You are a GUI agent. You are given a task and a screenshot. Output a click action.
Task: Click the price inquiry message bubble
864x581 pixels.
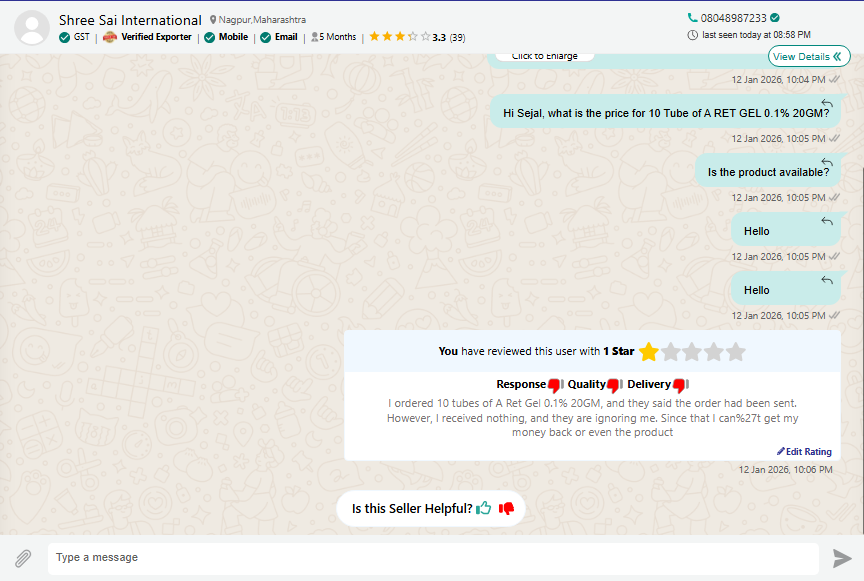click(x=666, y=112)
